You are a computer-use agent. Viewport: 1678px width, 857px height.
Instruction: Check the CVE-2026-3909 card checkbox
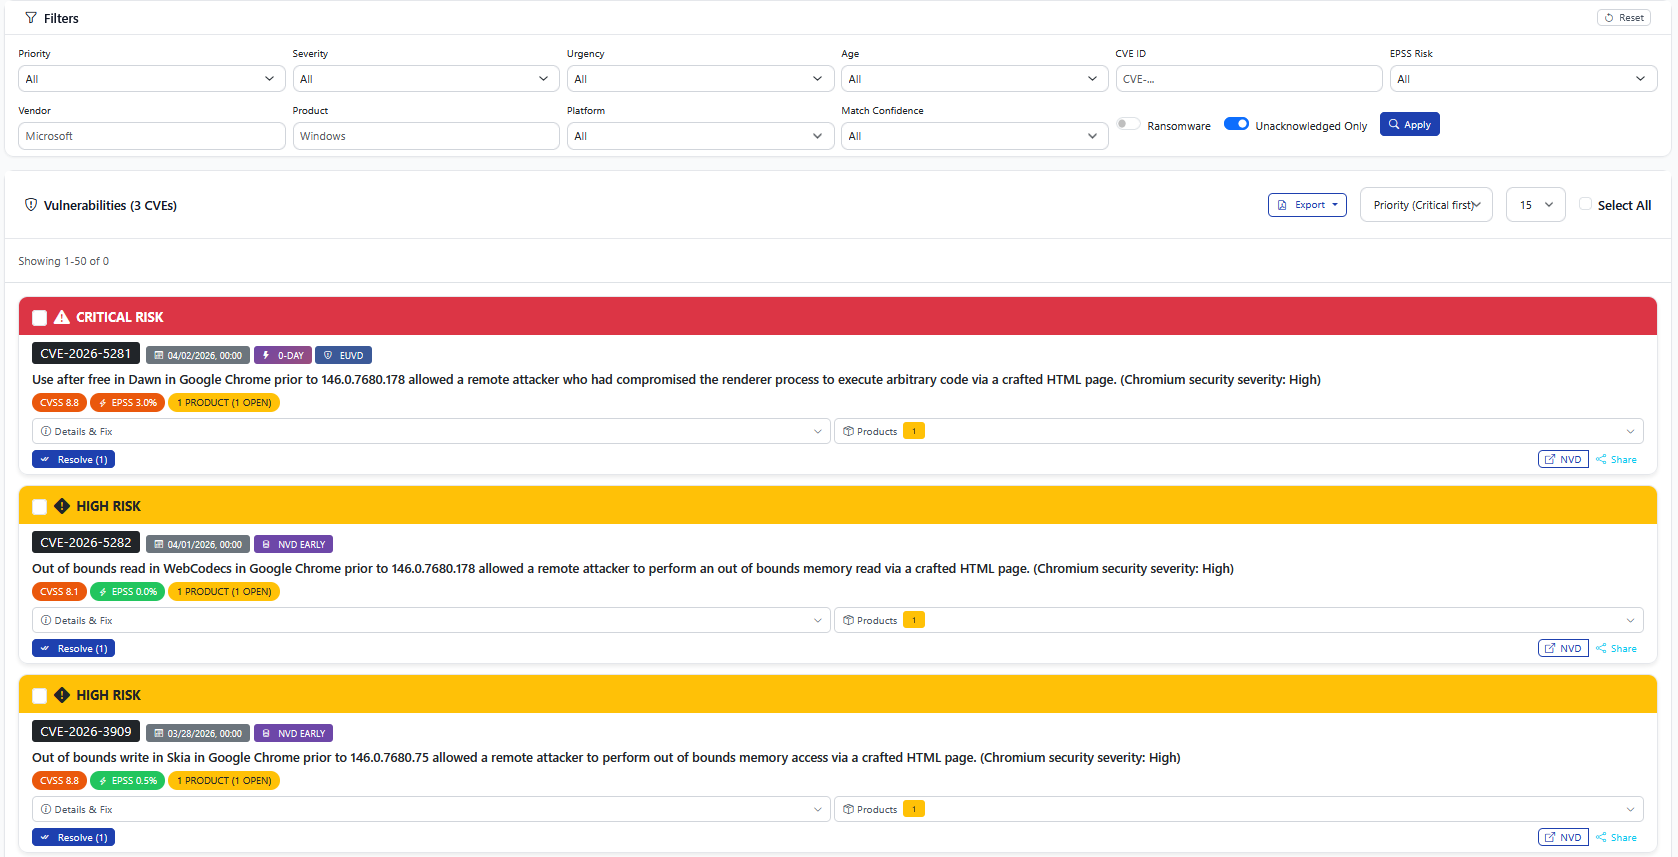40,696
